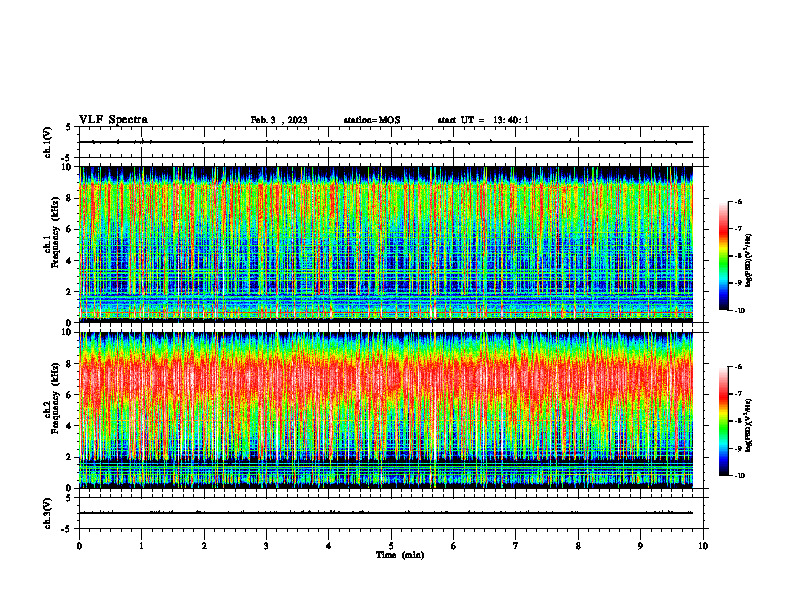Click the ch.1(V) waveform axis label
Image resolution: width=792 pixels, height=612 pixels.
click(x=47, y=142)
